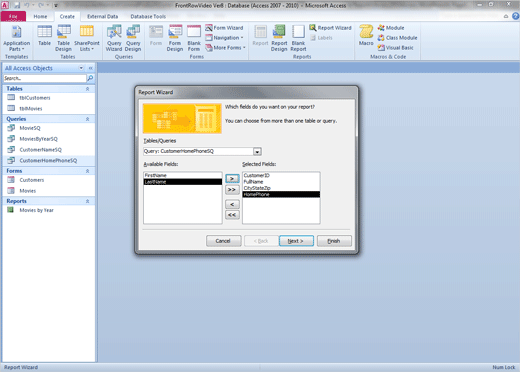Launch the Form Wizard
Screen dimensions: 520x372
(x=224, y=28)
